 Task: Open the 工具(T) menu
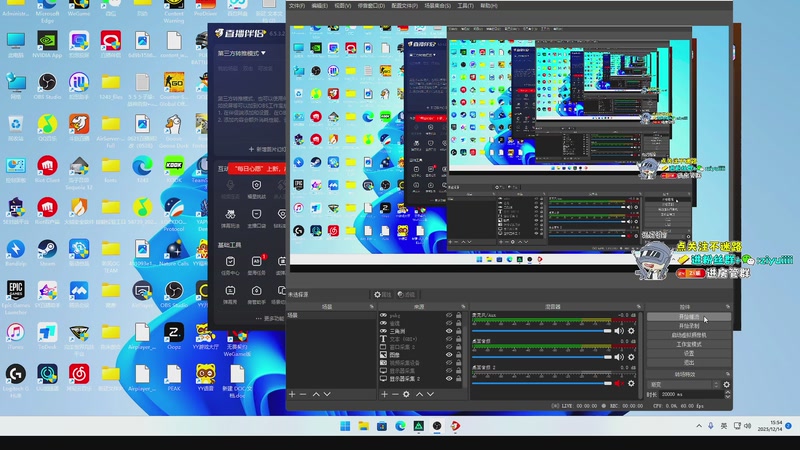pyautogui.click(x=465, y=6)
